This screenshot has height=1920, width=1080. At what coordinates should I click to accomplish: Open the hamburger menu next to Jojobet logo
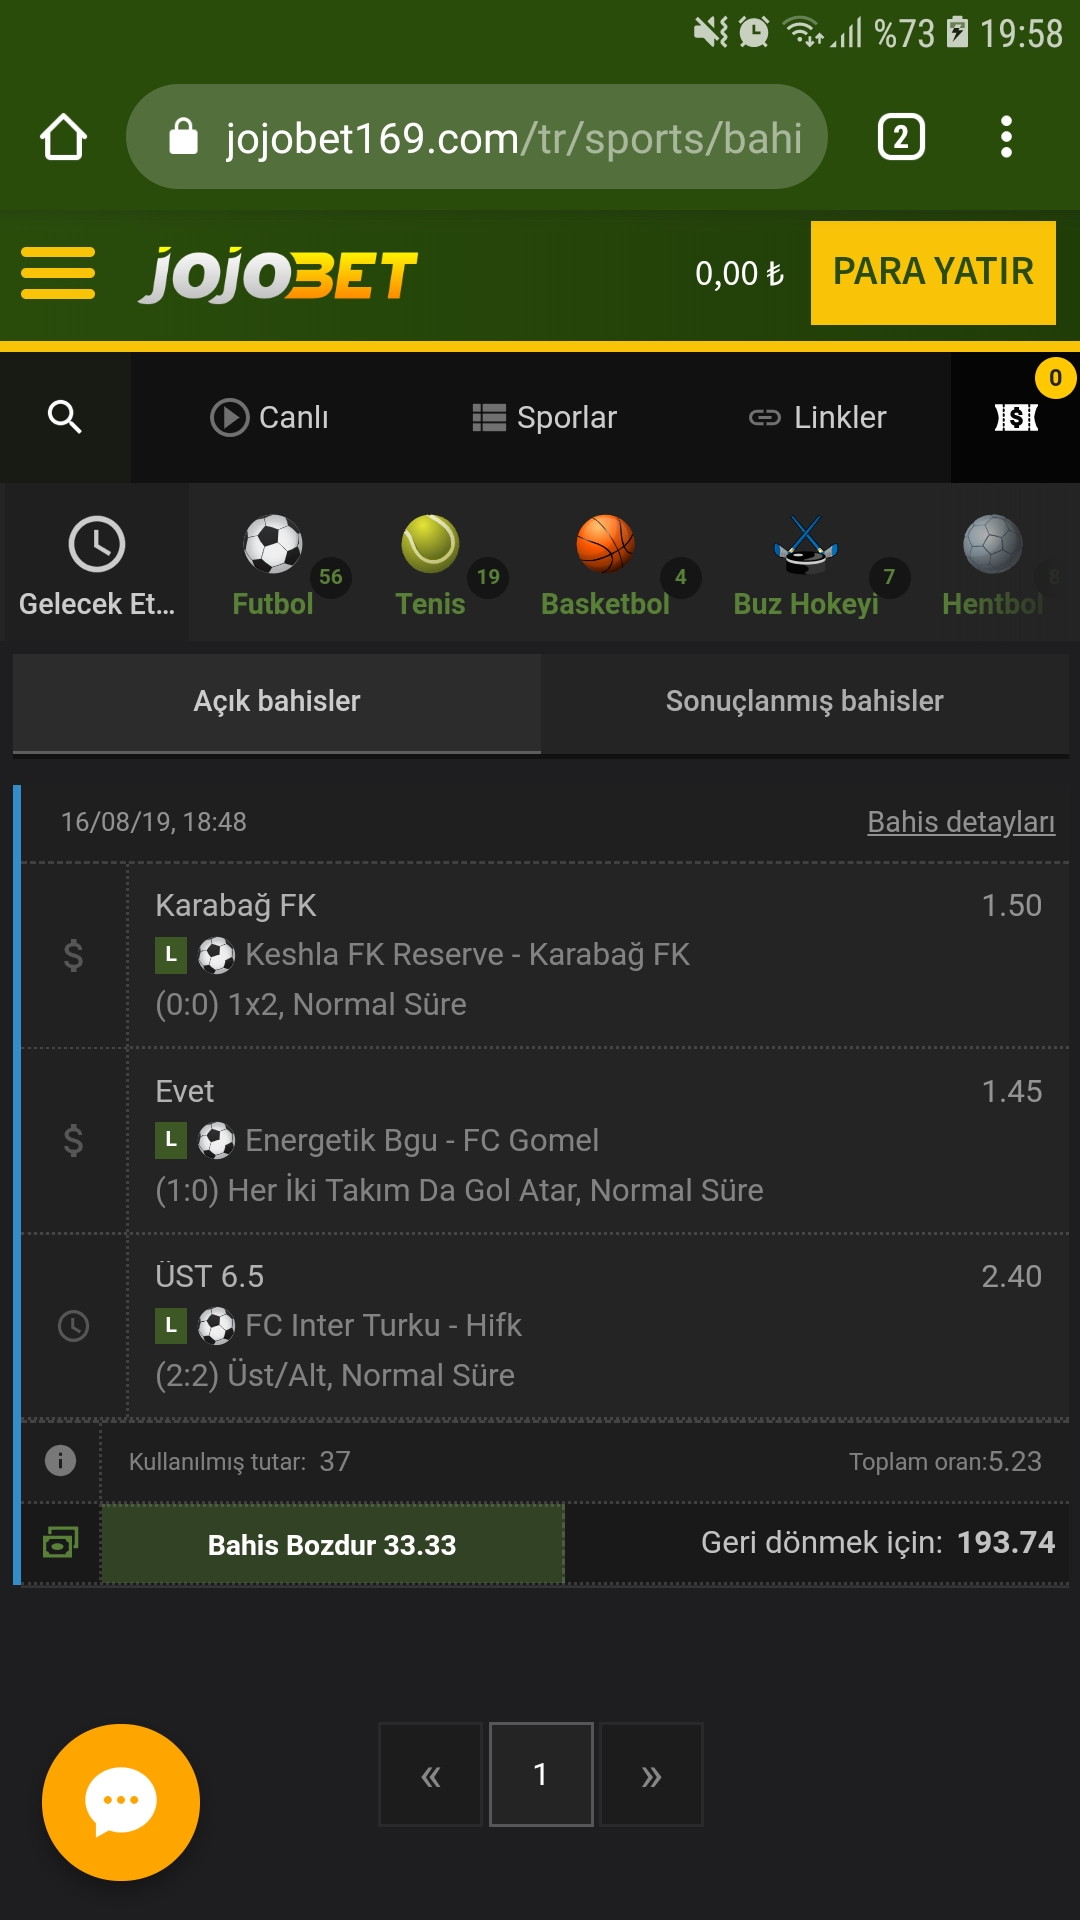(x=58, y=273)
